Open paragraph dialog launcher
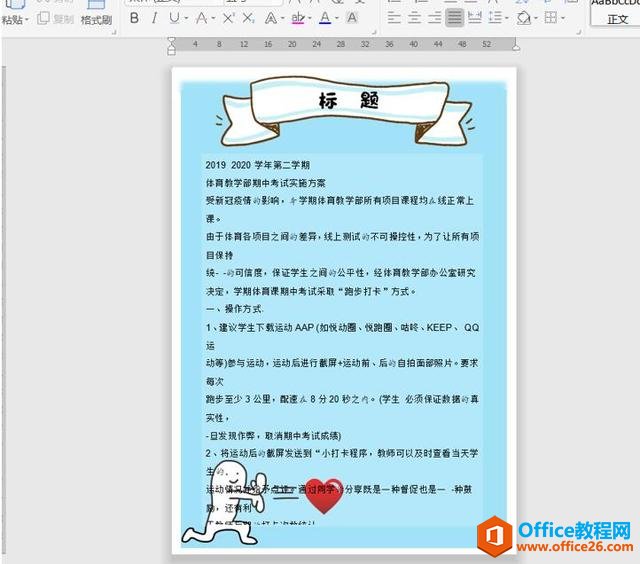This screenshot has width=640, height=564. click(579, 31)
